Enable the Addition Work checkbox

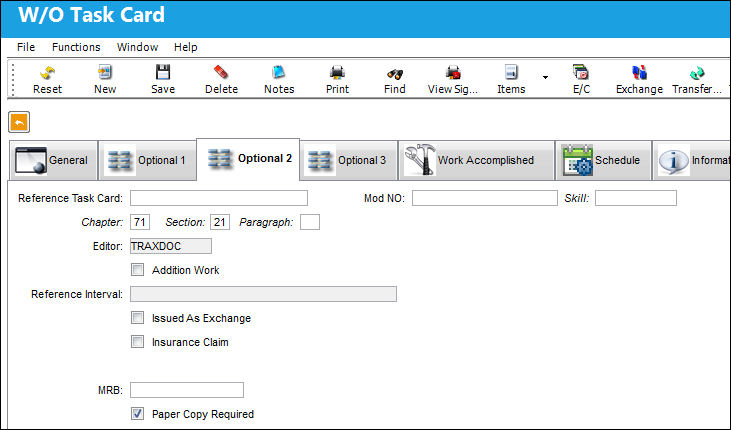pos(138,270)
